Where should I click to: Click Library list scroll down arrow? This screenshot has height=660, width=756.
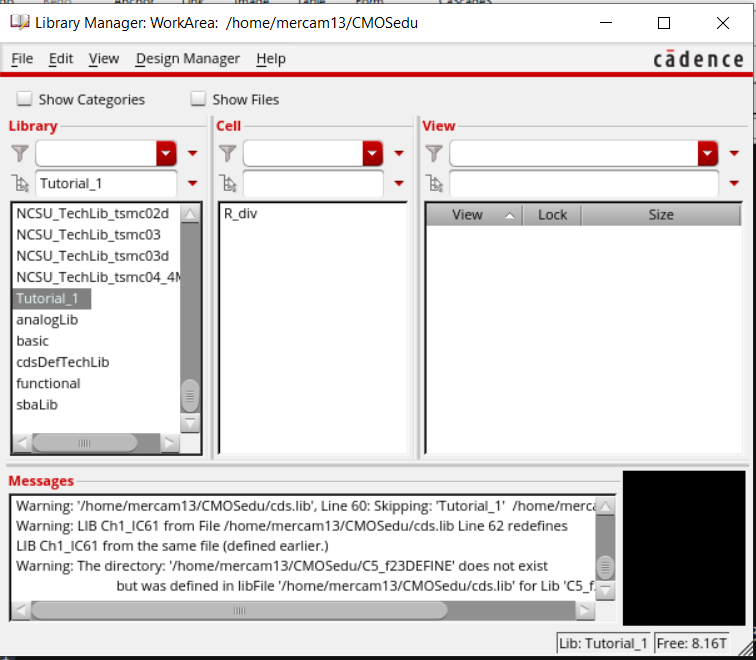point(190,423)
